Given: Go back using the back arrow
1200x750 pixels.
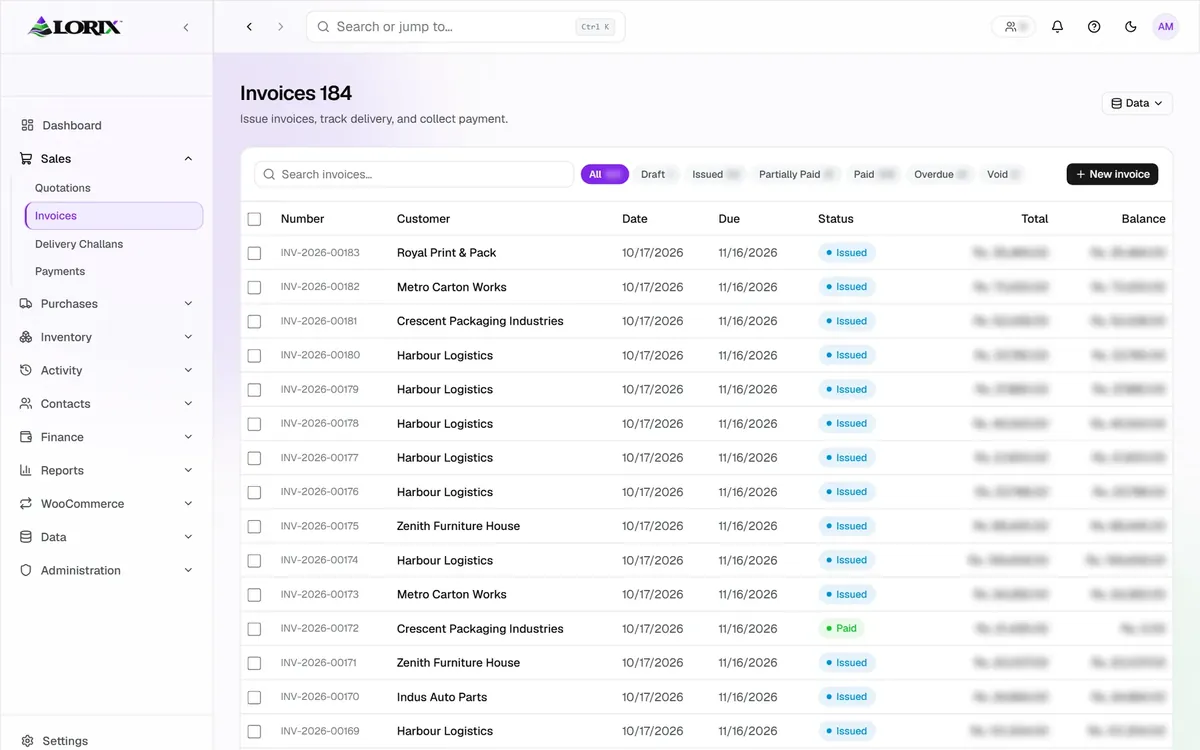Looking at the screenshot, I should click(250, 27).
